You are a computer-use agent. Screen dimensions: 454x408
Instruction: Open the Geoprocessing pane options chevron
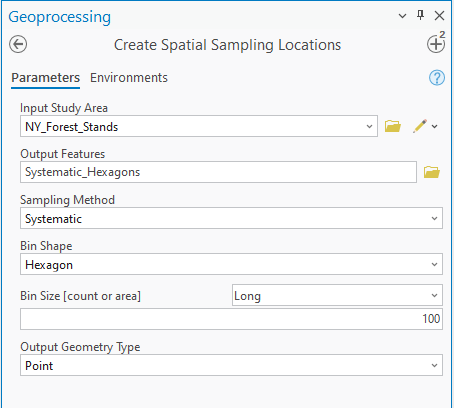coord(402,16)
